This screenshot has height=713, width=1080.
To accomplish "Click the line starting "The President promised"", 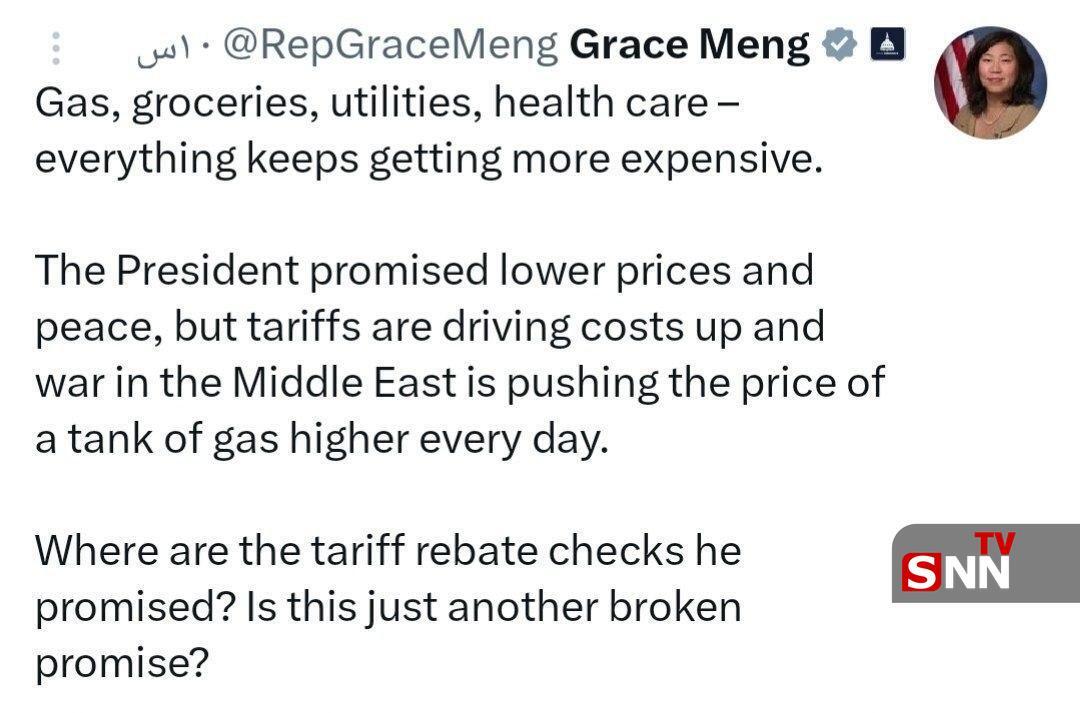I will [x=424, y=270].
